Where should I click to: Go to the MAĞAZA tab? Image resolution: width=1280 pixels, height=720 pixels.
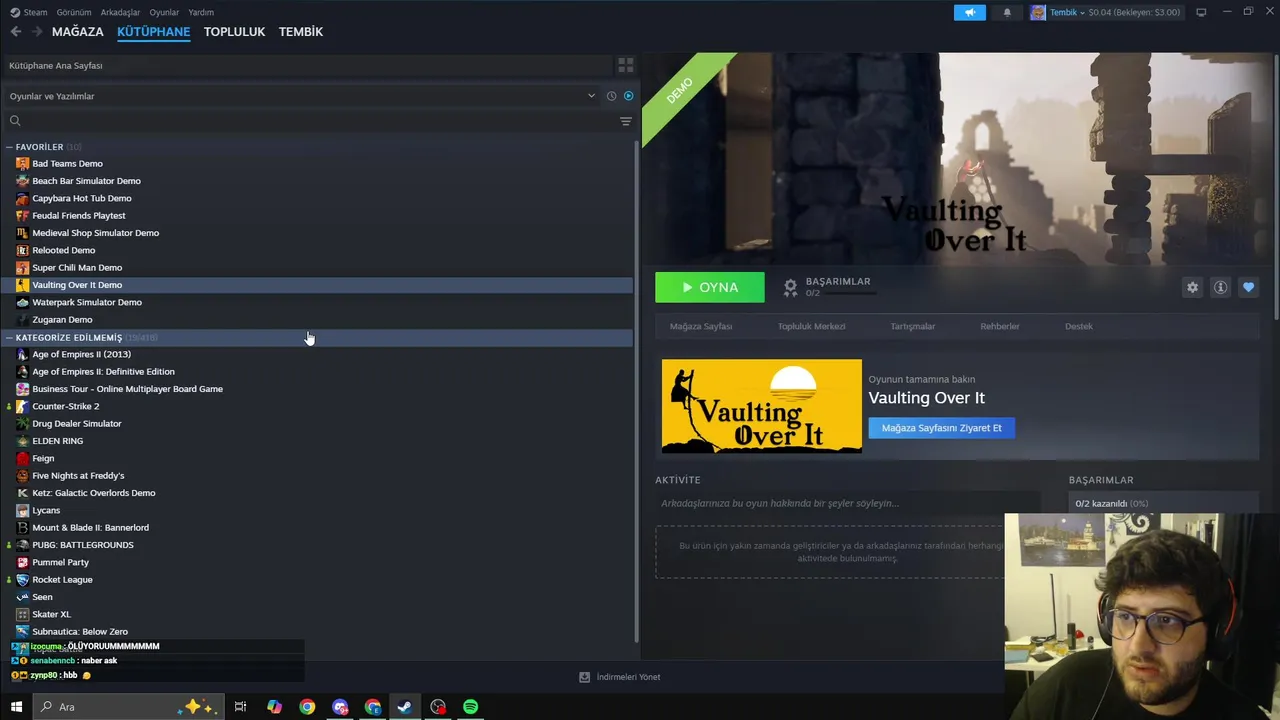coord(78,32)
